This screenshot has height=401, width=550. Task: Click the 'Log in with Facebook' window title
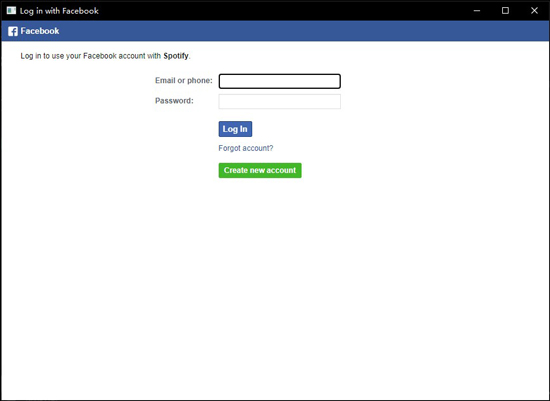point(59,11)
